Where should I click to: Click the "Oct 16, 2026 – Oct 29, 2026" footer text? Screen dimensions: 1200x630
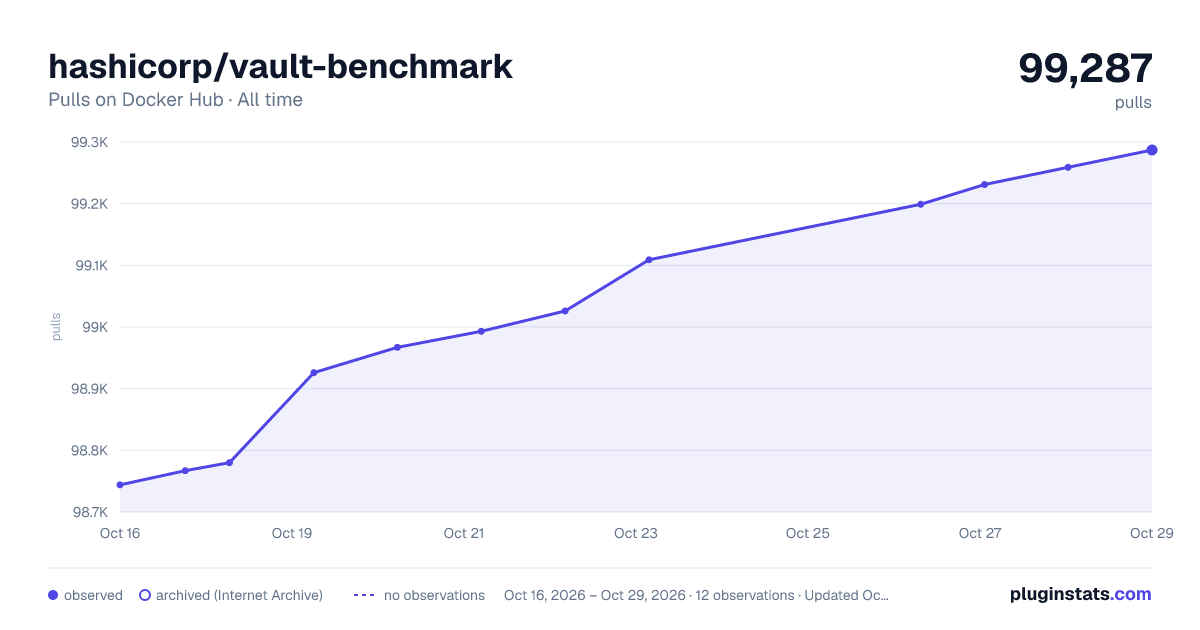click(595, 595)
